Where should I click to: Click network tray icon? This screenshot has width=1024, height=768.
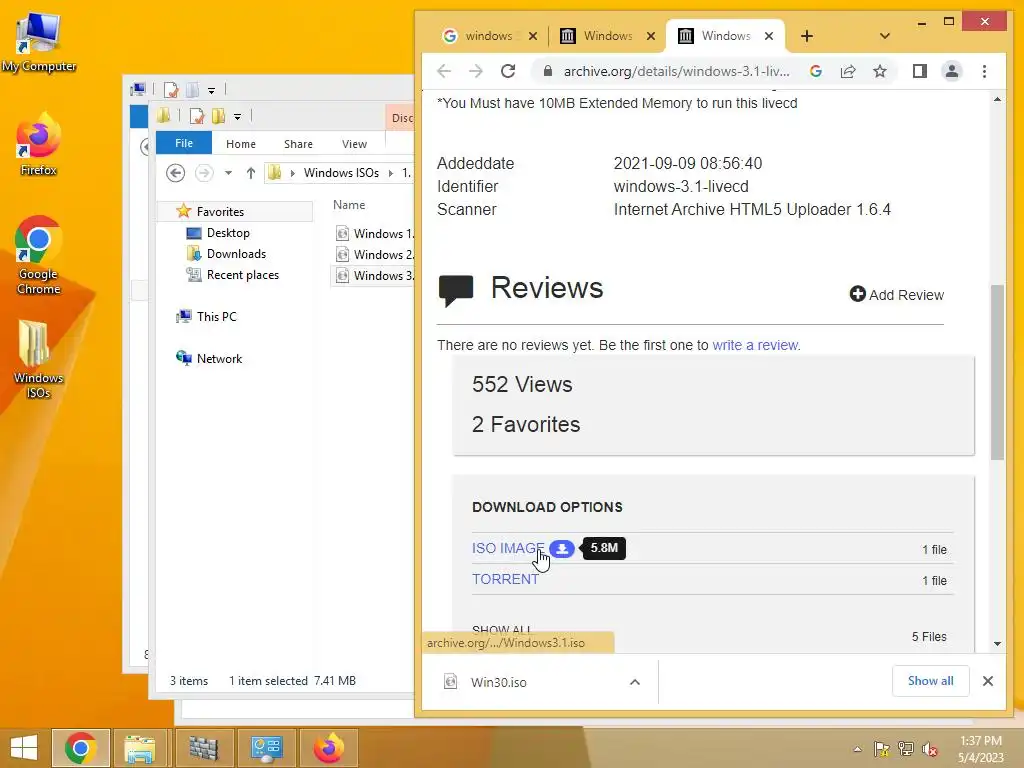(x=906, y=749)
